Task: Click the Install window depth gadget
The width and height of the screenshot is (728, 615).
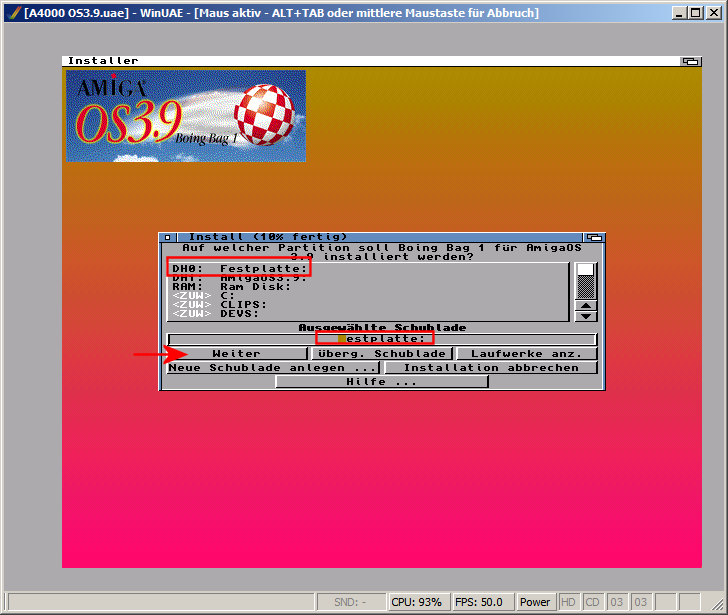Action: click(x=594, y=237)
